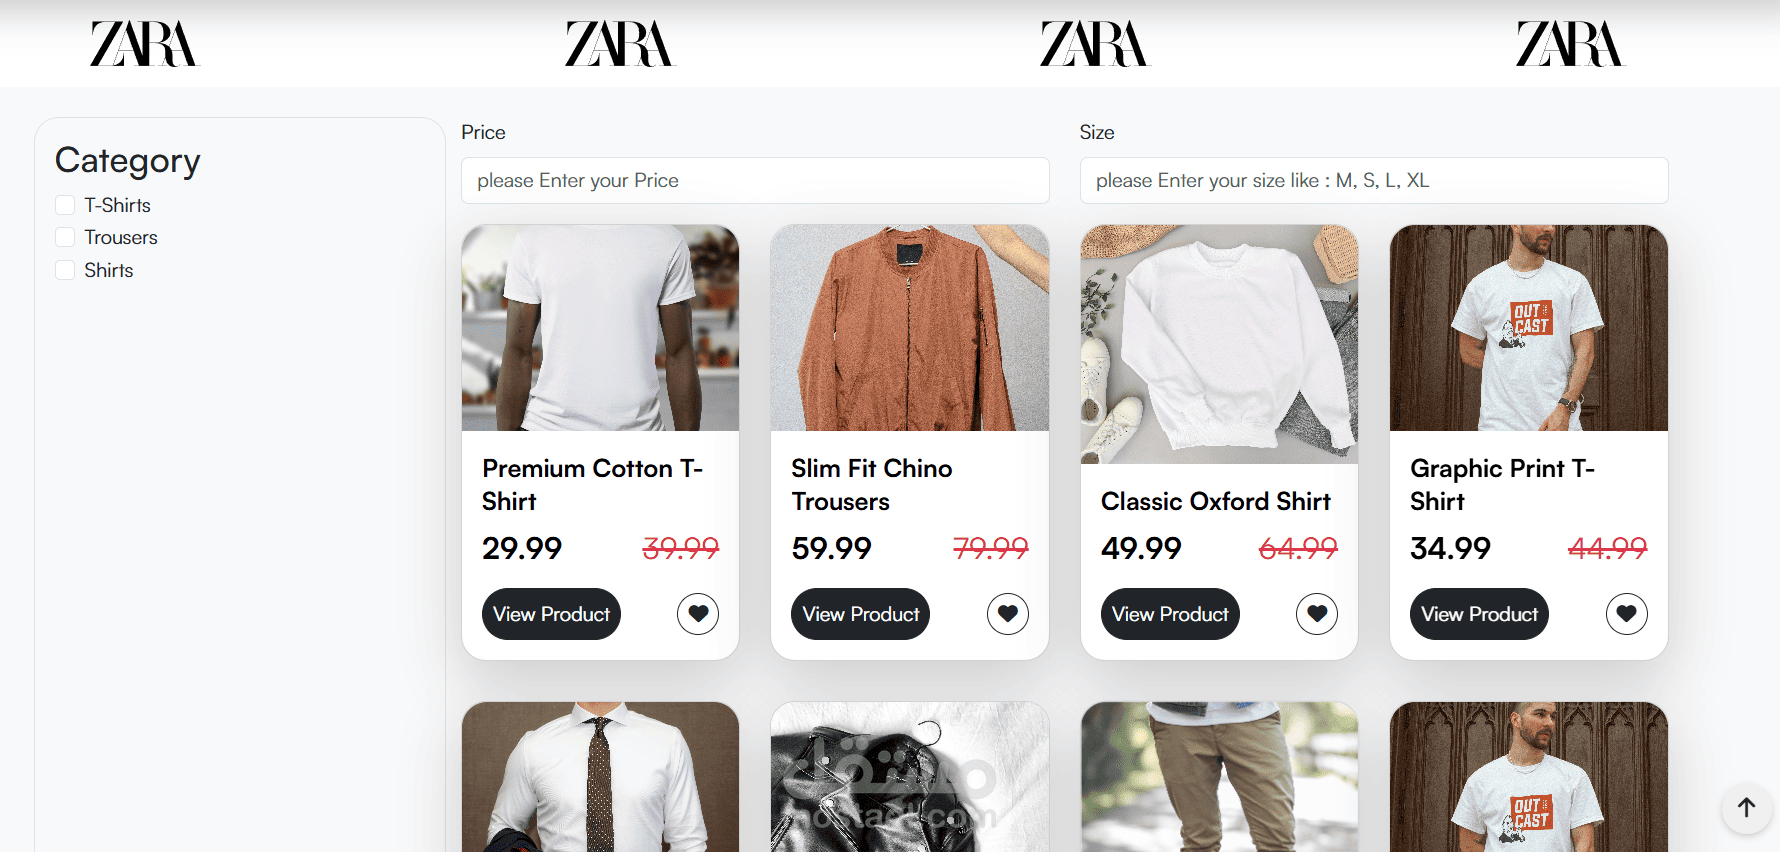View Product for Premium Cotton T-Shirt
Screen dimensions: 1780x852
pyautogui.click(x=551, y=614)
